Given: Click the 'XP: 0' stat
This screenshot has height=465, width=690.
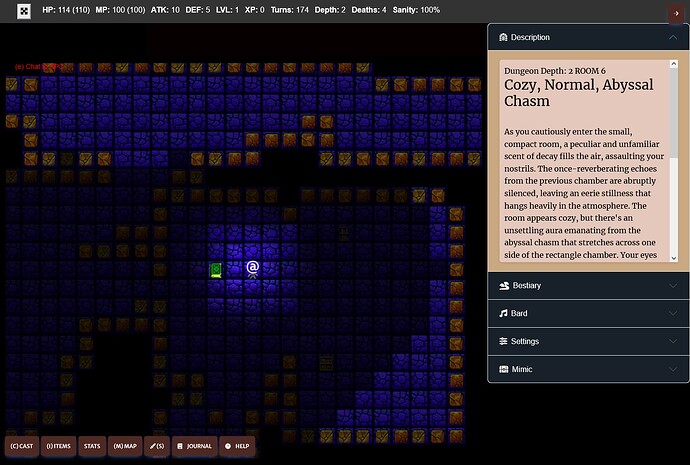Looking at the screenshot, I should click(x=254, y=10).
